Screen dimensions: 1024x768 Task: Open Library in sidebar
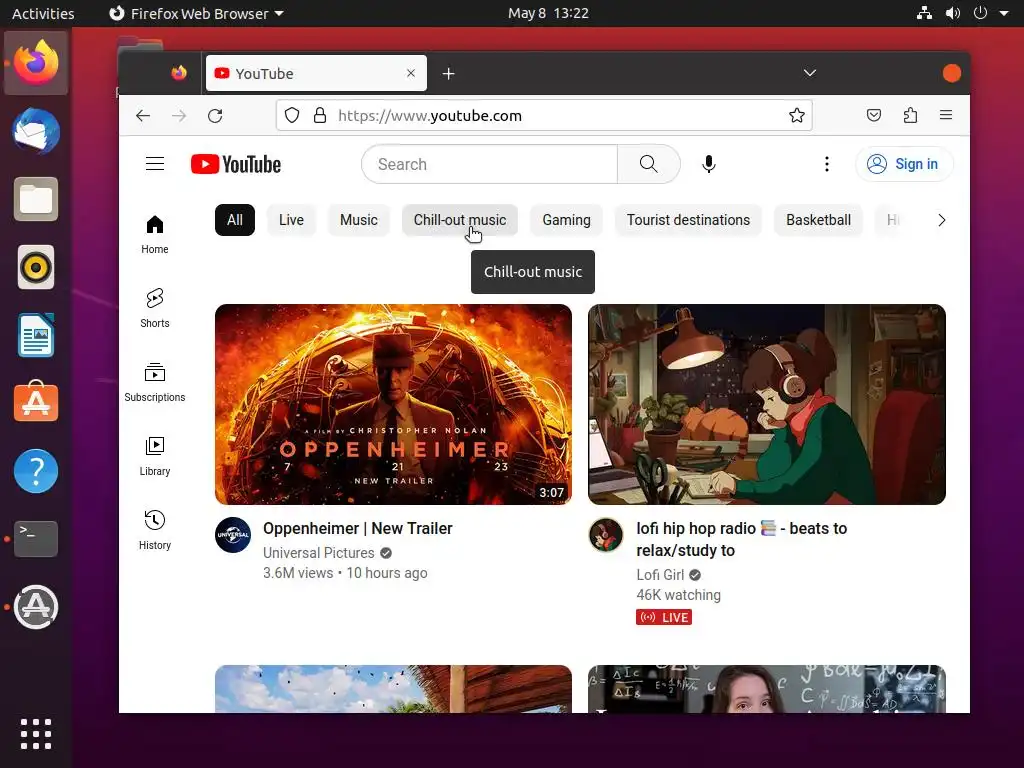[x=155, y=456]
